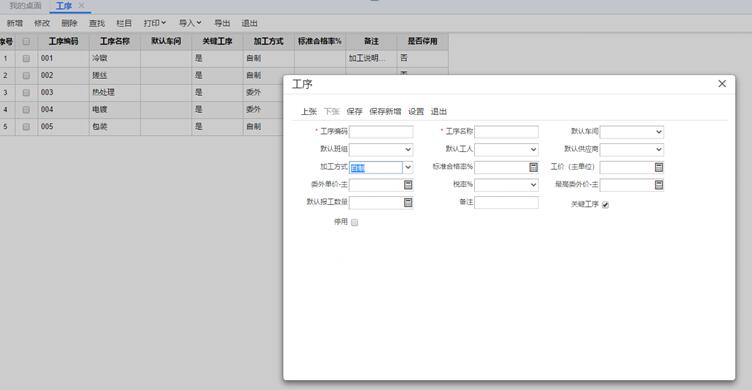The width and height of the screenshot is (752, 390).
Task: Open the 导入 toolbar dropdown
Action: (x=190, y=23)
